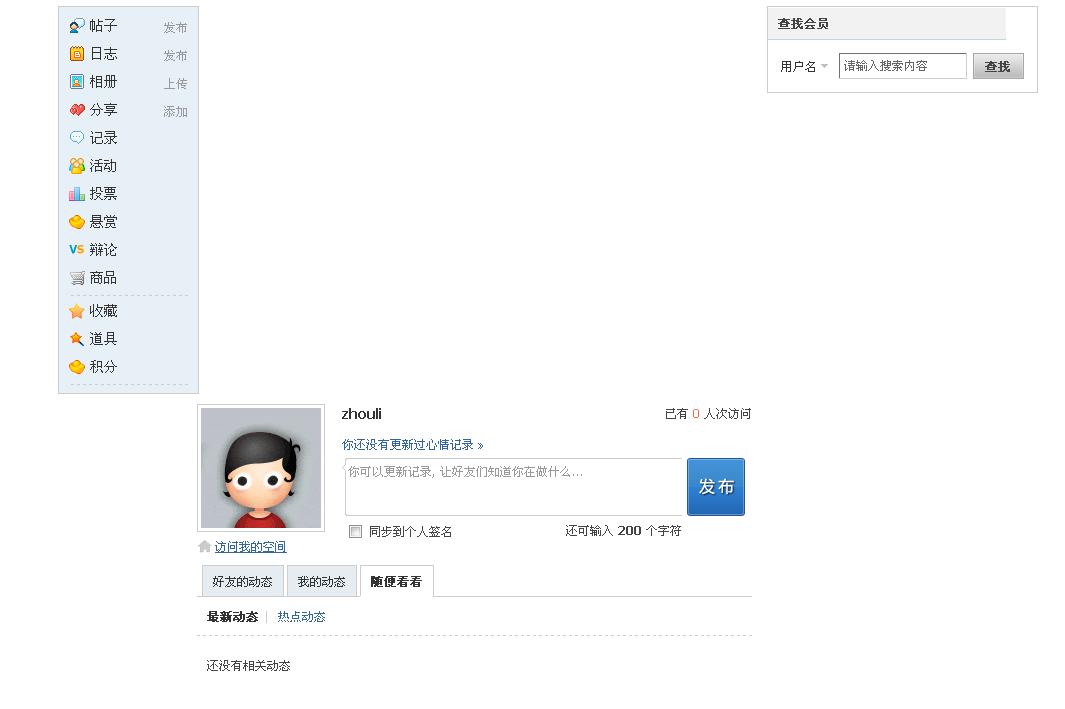
Task: Click the 已有 0 人次访问 visit count text
Action: coord(708,414)
